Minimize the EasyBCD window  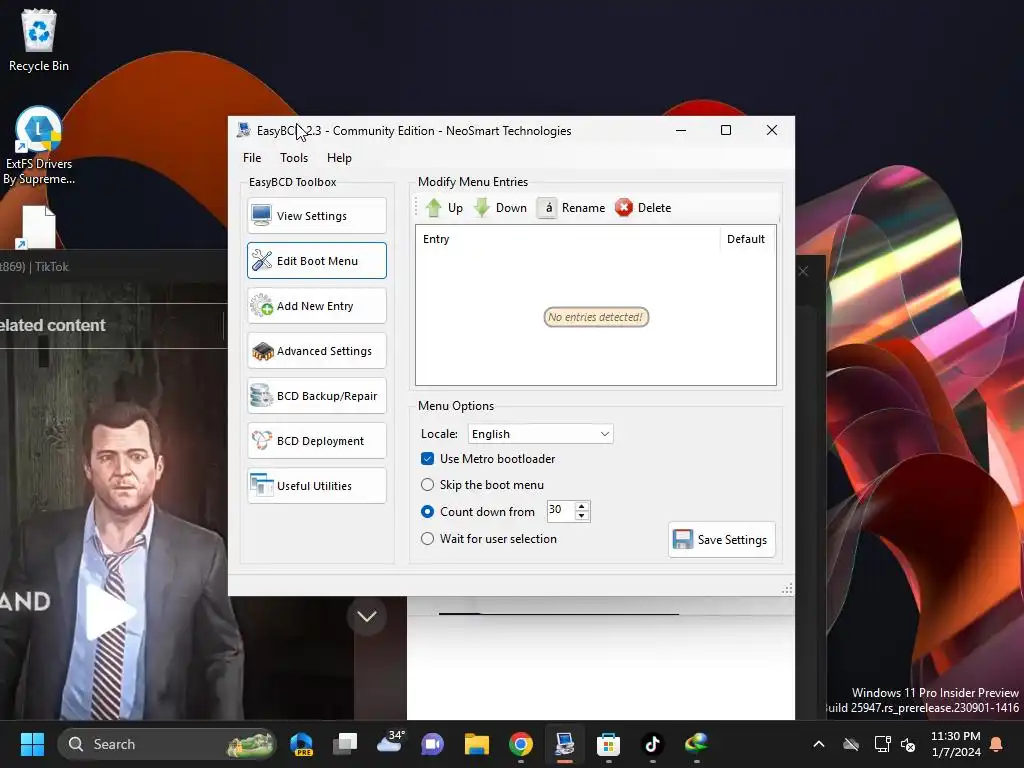click(x=680, y=130)
